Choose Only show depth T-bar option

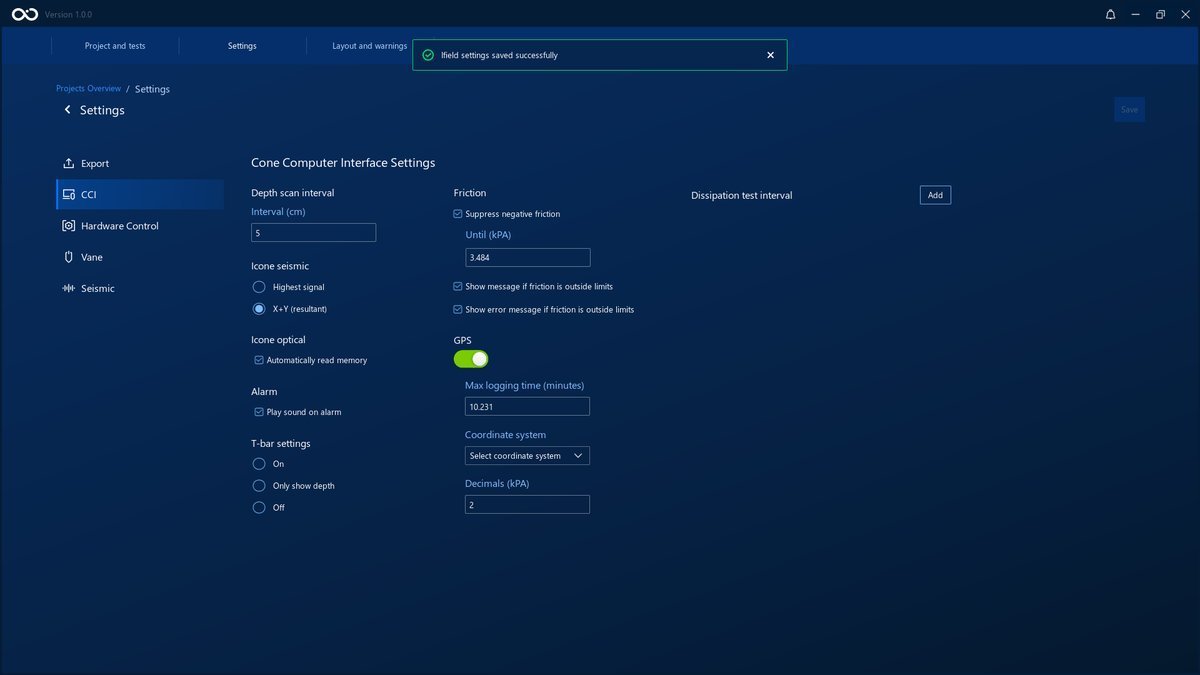pos(259,486)
